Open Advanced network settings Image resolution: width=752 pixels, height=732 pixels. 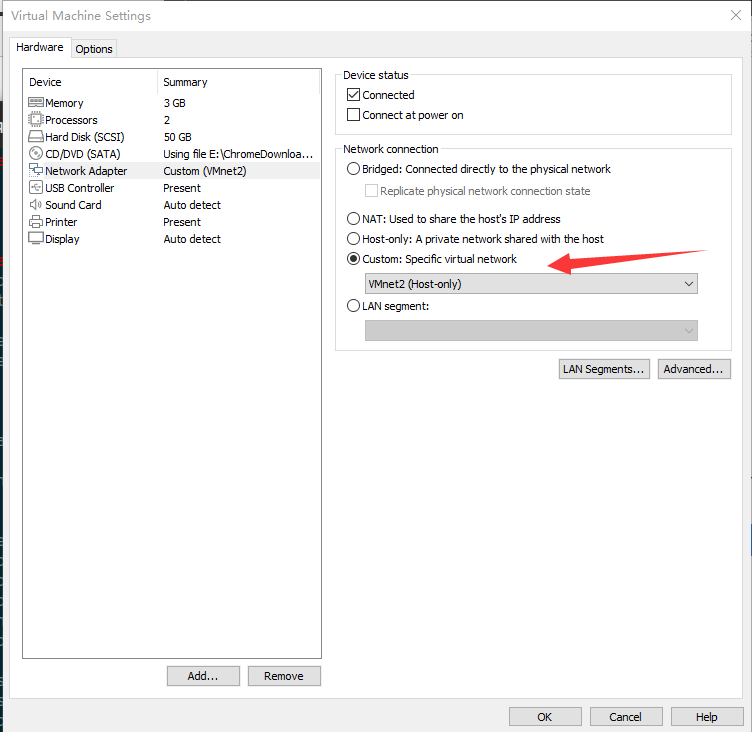point(693,369)
